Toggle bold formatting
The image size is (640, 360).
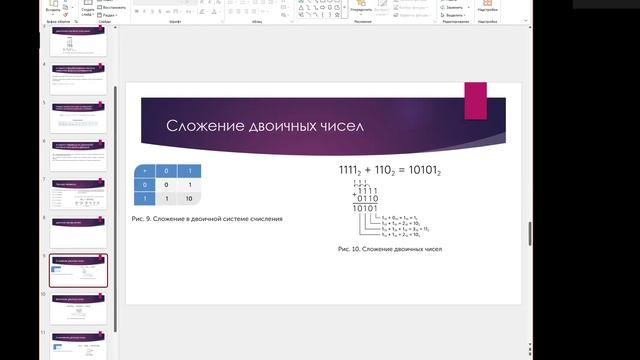137,12
